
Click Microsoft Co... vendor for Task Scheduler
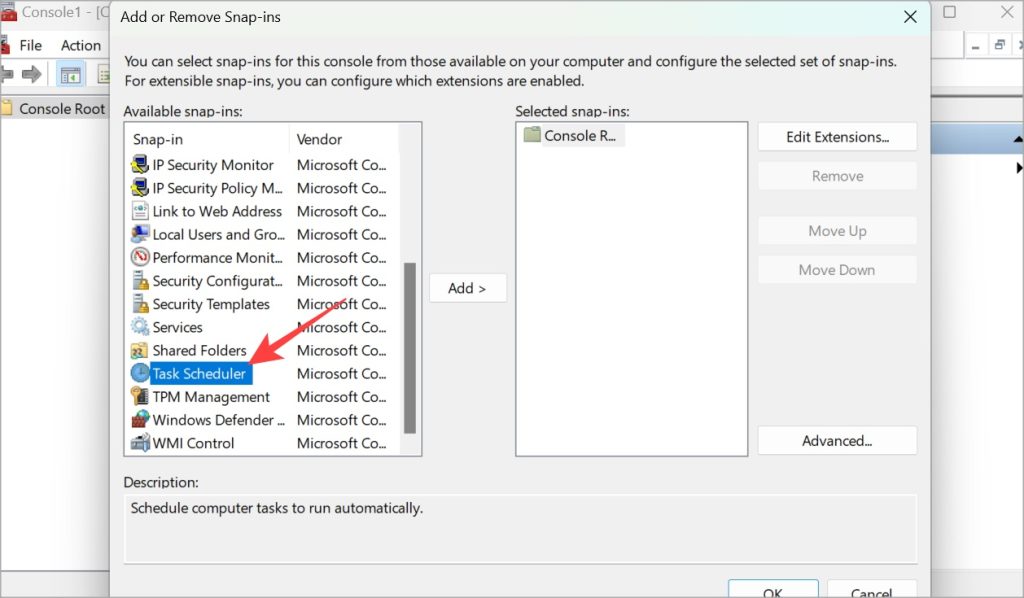[x=342, y=373]
